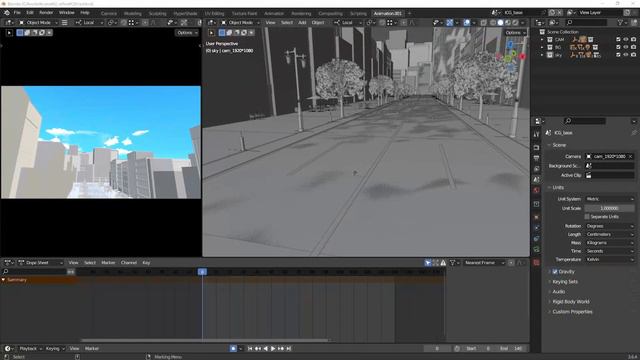Open Tool properties tab icon
Image resolution: width=640 pixels, height=360 pixels.
click(x=536, y=134)
